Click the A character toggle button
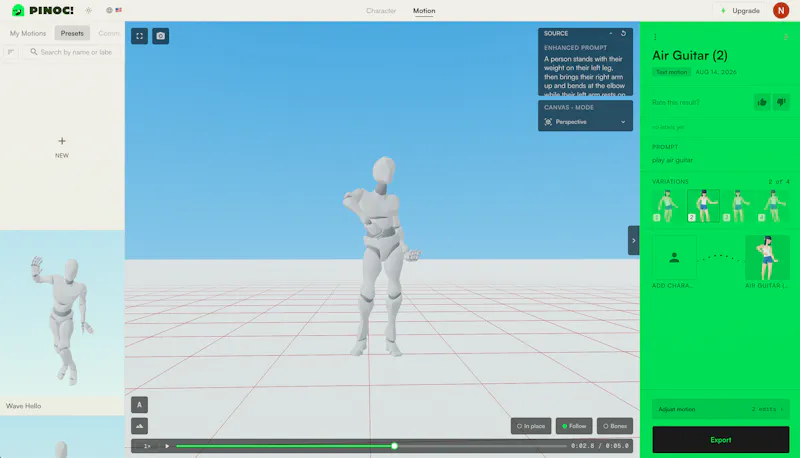 coord(139,405)
